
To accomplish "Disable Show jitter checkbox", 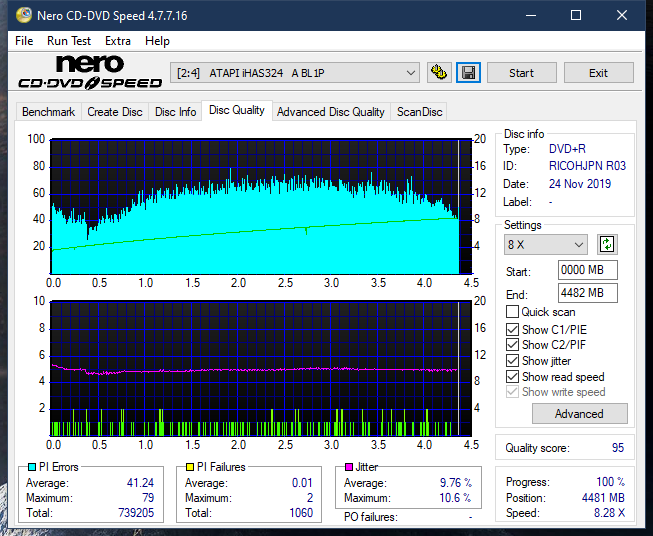I will pyautogui.click(x=512, y=361).
